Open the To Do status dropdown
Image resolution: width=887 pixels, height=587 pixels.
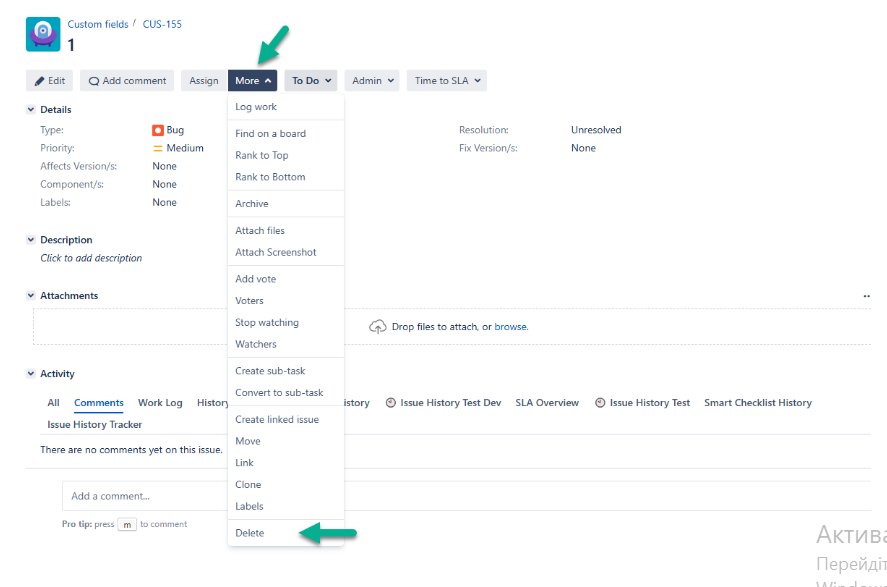pos(311,80)
